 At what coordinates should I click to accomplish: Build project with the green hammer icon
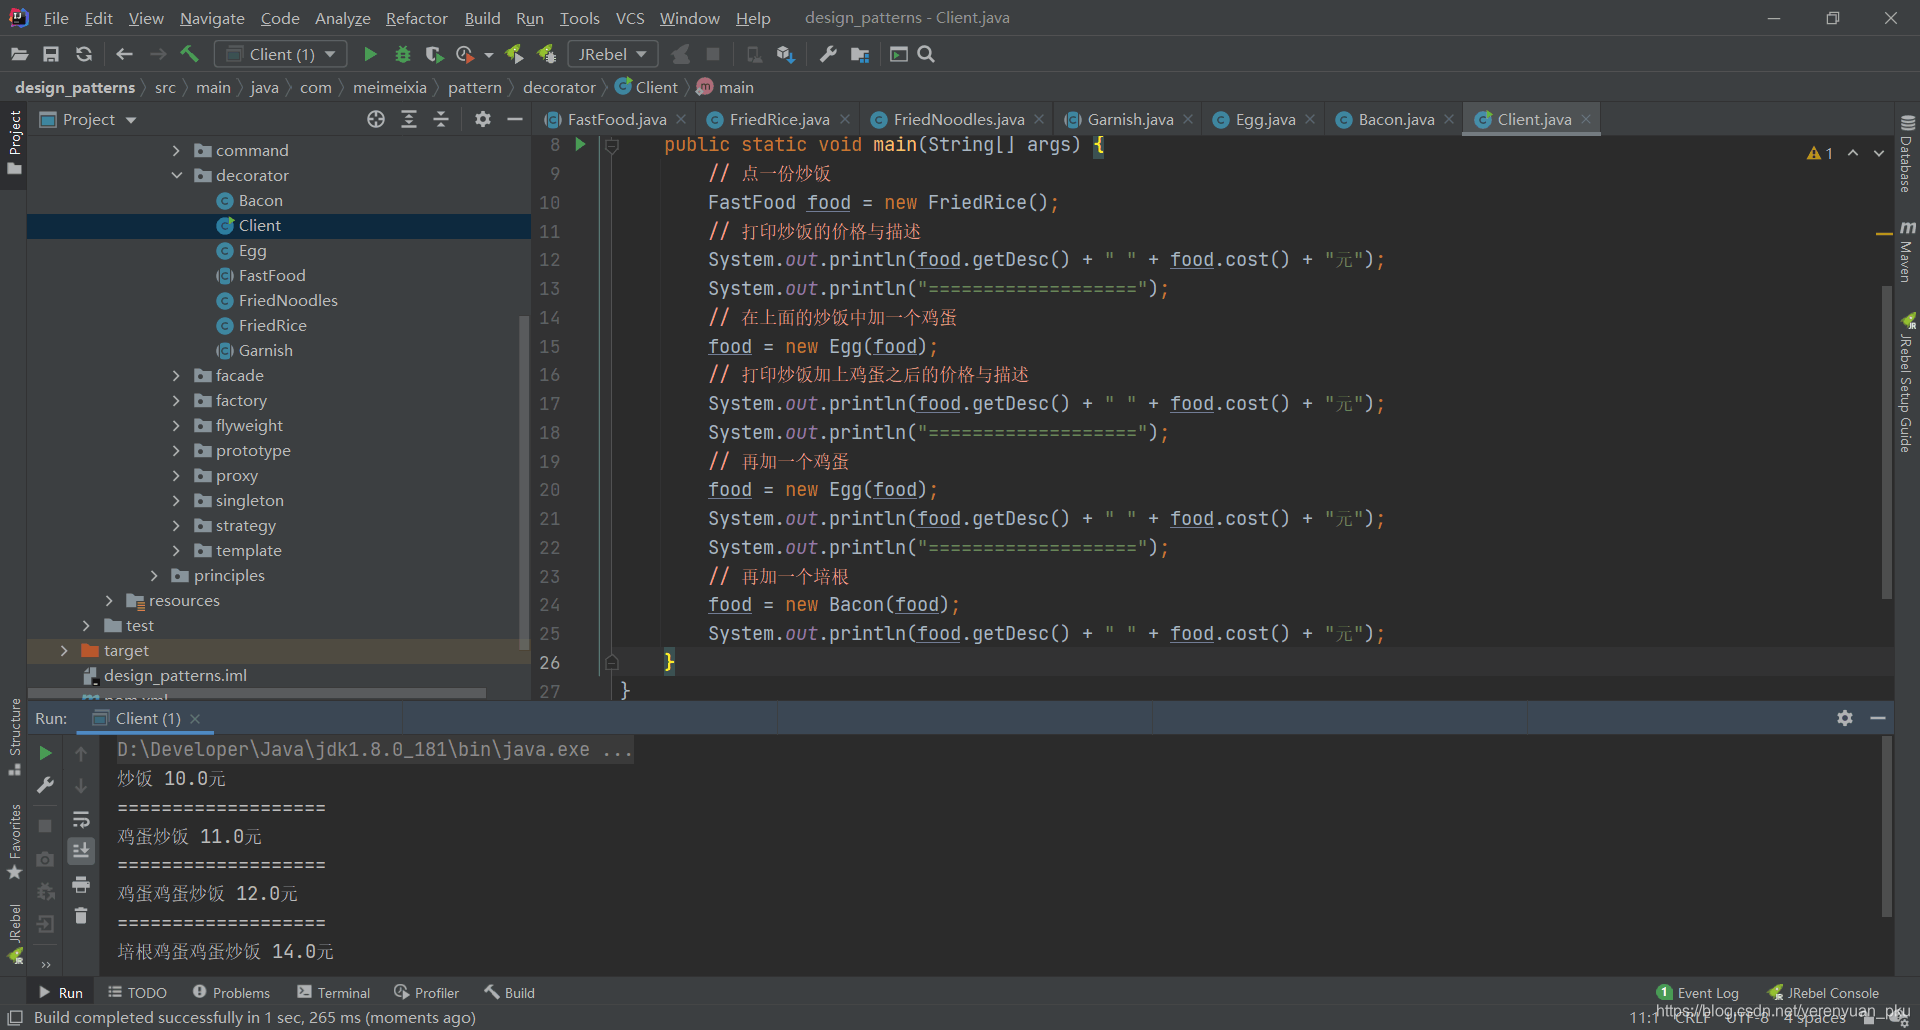point(189,54)
